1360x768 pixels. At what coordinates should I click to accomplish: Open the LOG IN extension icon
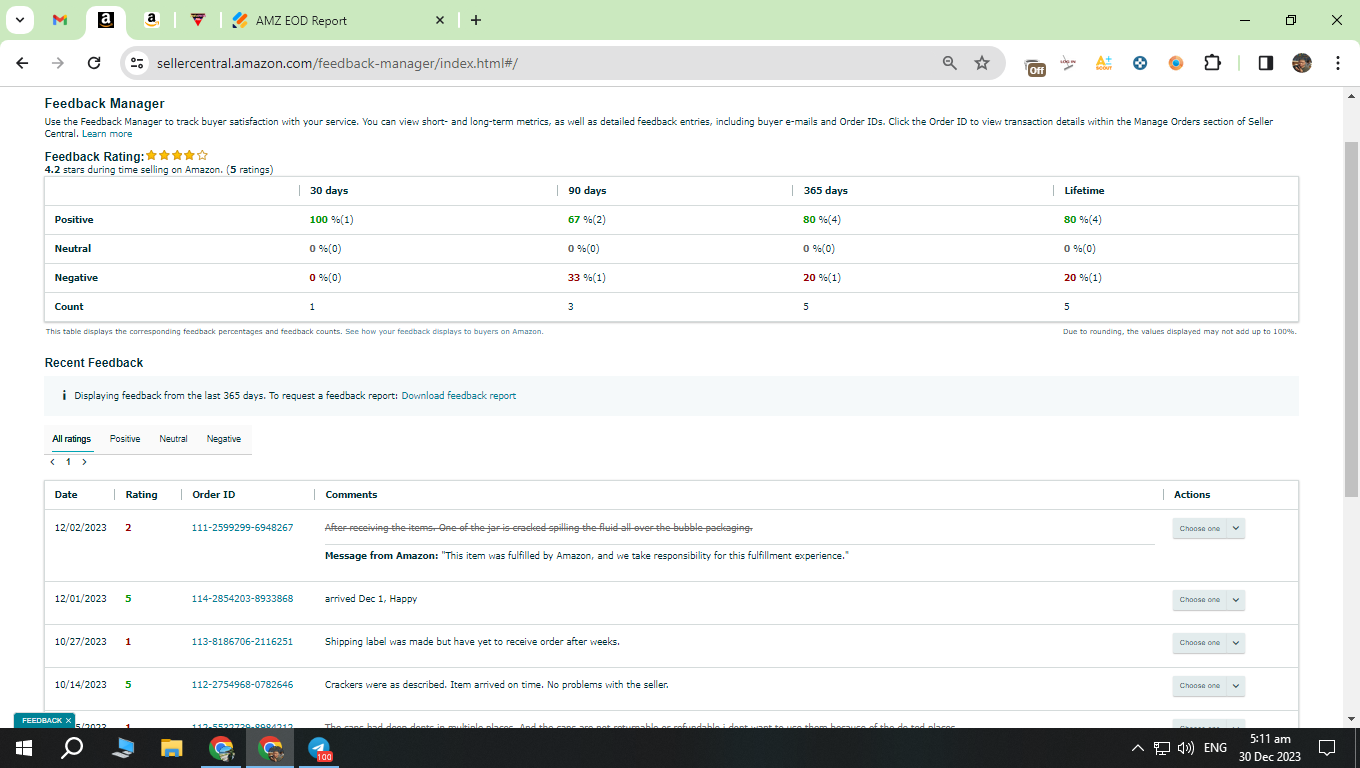(1068, 63)
